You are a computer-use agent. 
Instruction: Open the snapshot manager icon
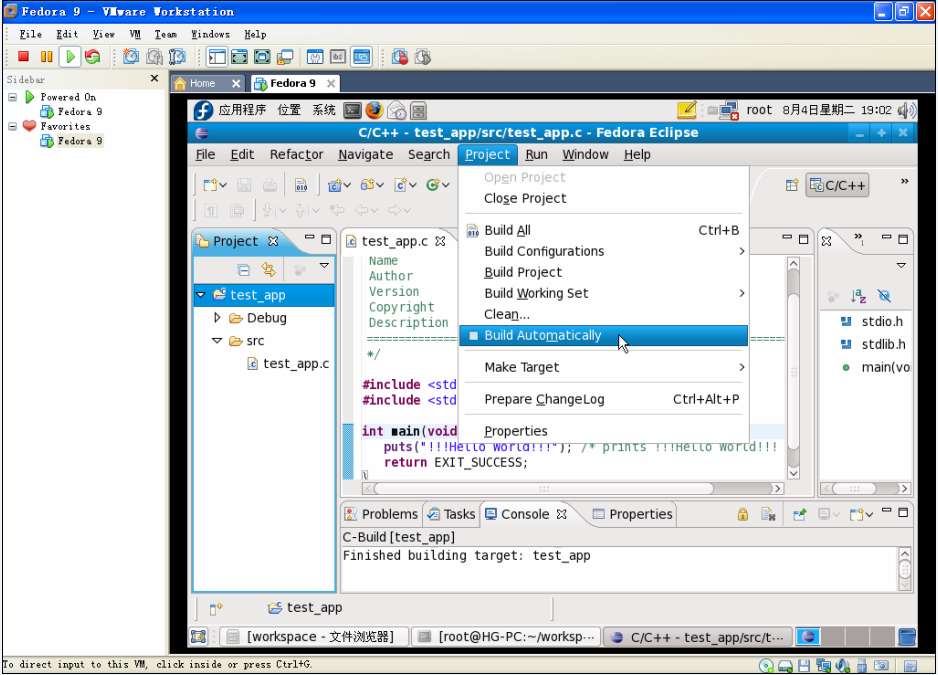[x=177, y=57]
